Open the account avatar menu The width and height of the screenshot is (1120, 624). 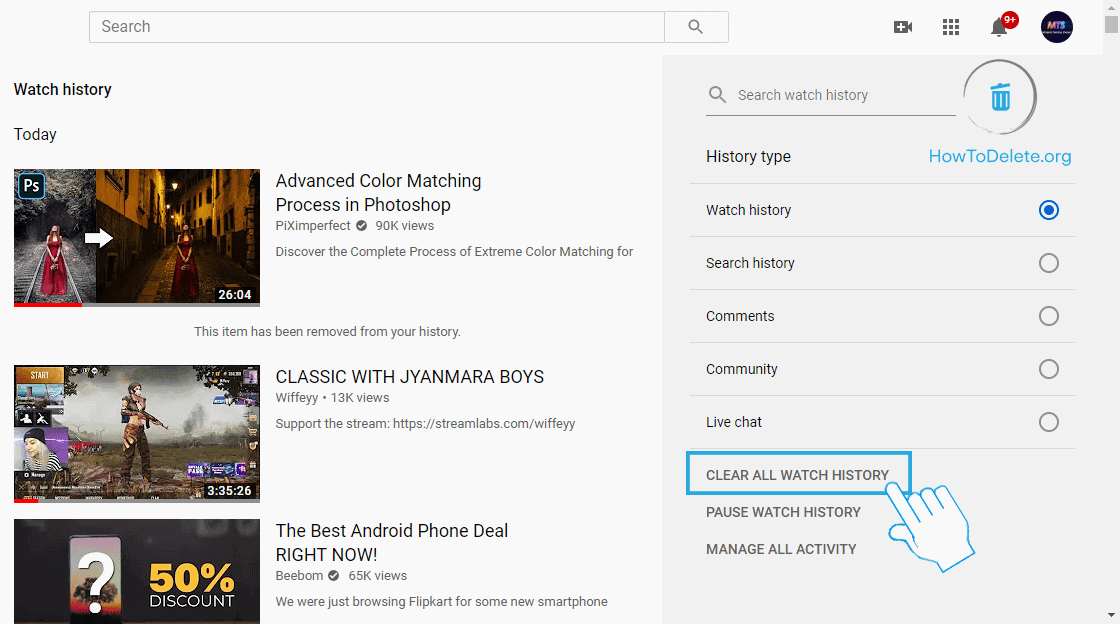[x=1057, y=27]
